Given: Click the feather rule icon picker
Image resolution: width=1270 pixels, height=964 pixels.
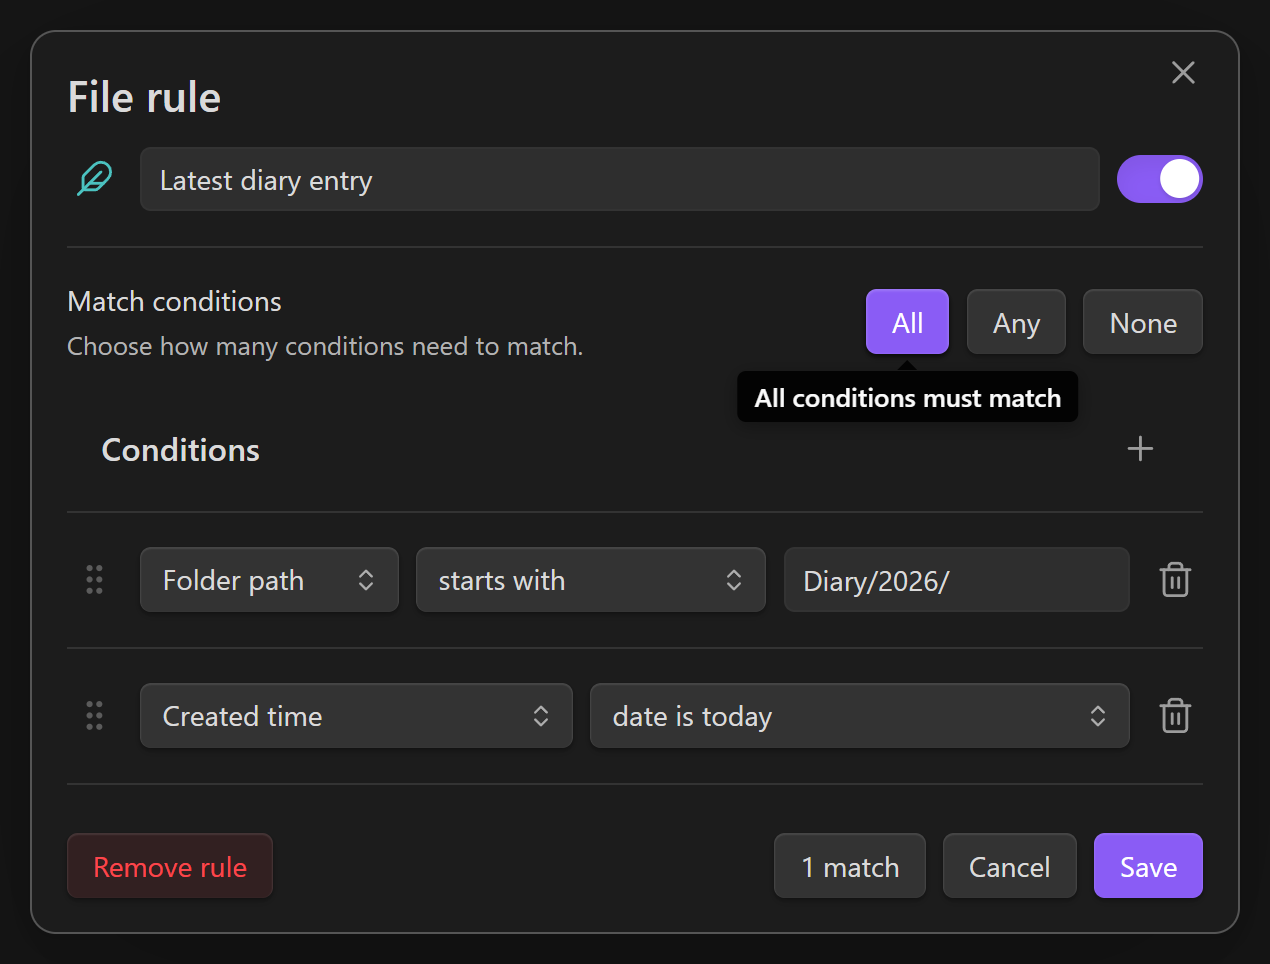Looking at the screenshot, I should click(94, 179).
